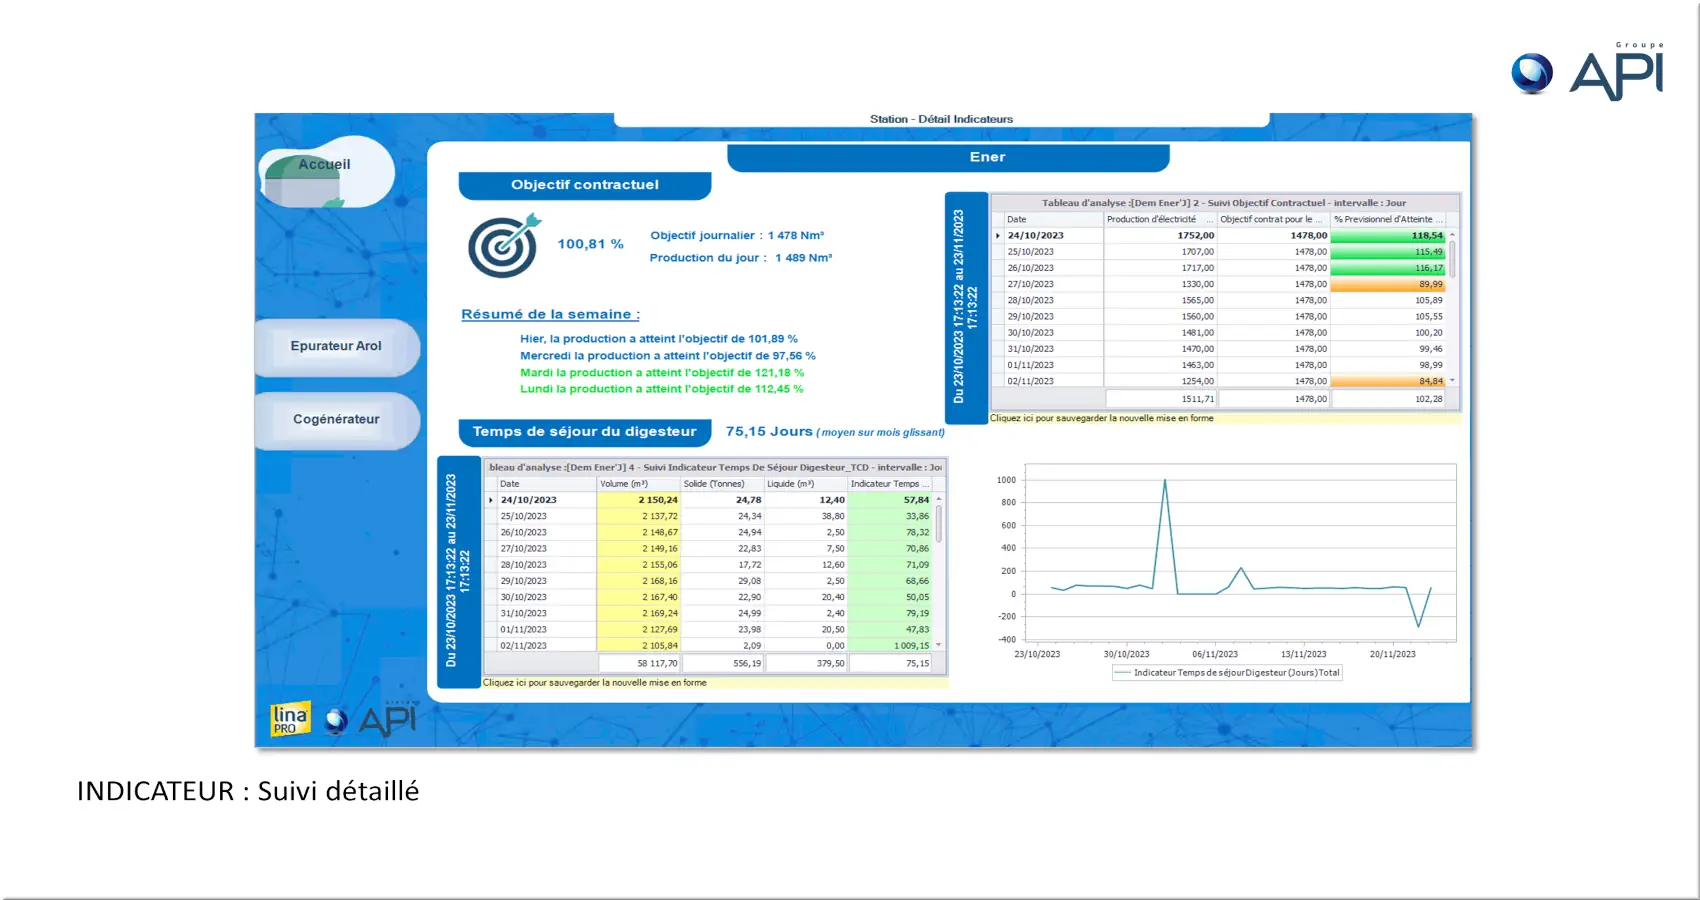Sort by Liquide (m³) column header

tap(806, 484)
